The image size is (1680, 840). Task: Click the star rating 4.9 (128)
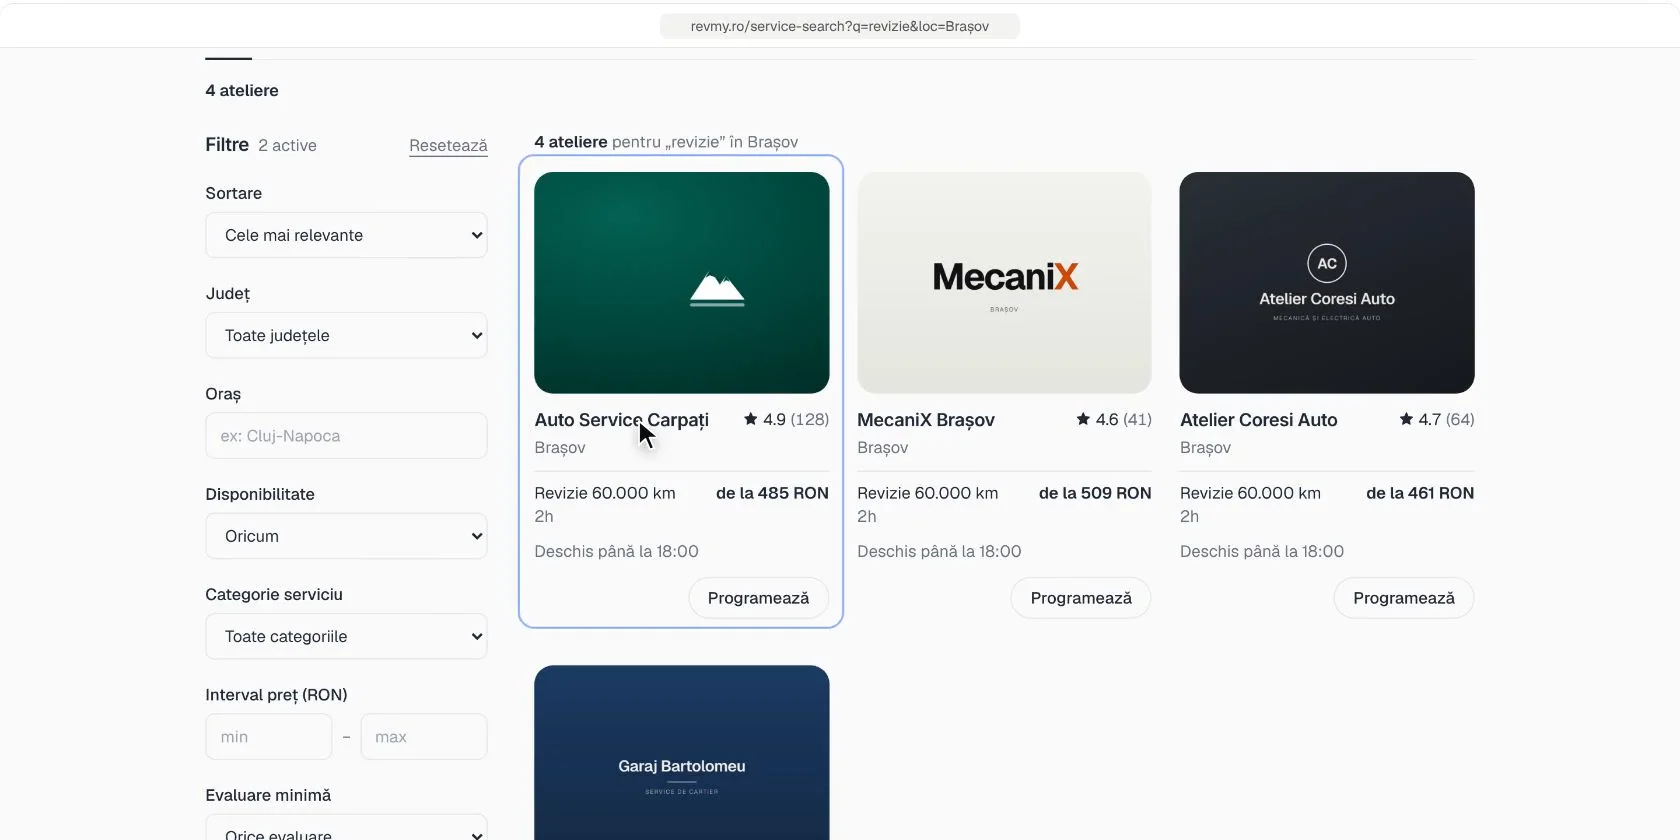tap(786, 419)
